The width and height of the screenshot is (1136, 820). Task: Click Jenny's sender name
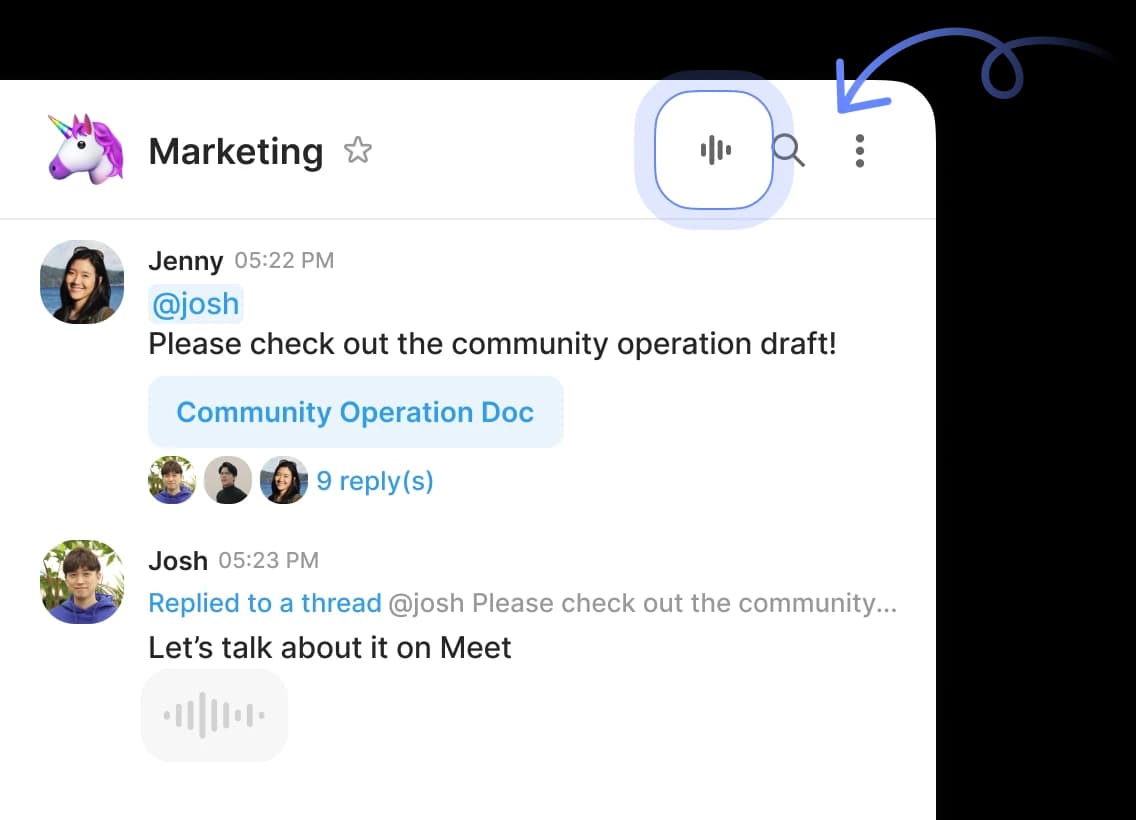185,261
